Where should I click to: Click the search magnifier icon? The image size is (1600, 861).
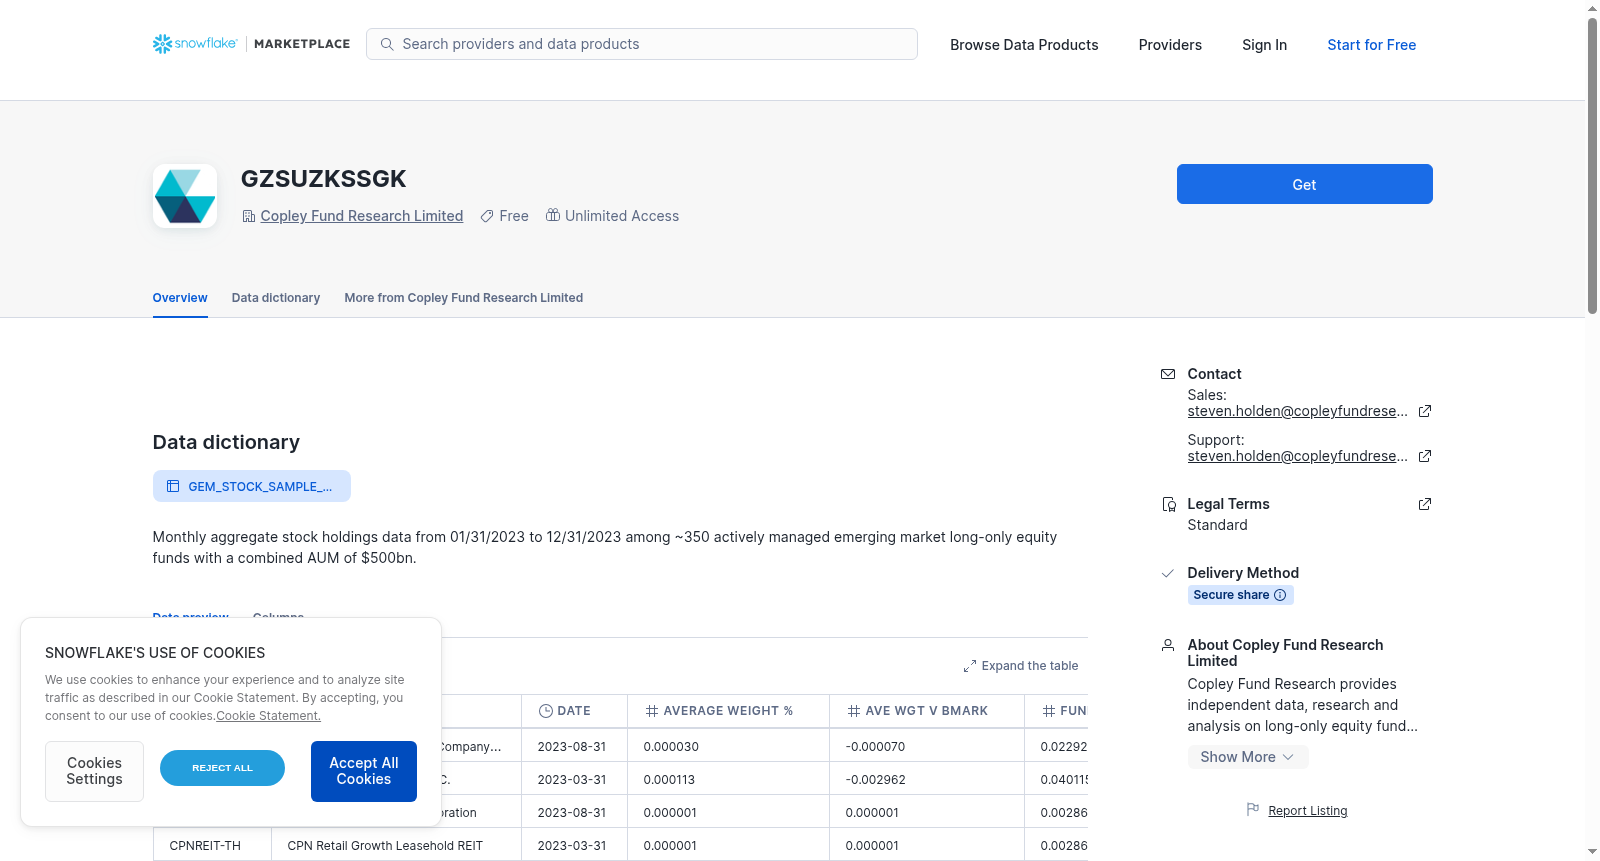(387, 44)
